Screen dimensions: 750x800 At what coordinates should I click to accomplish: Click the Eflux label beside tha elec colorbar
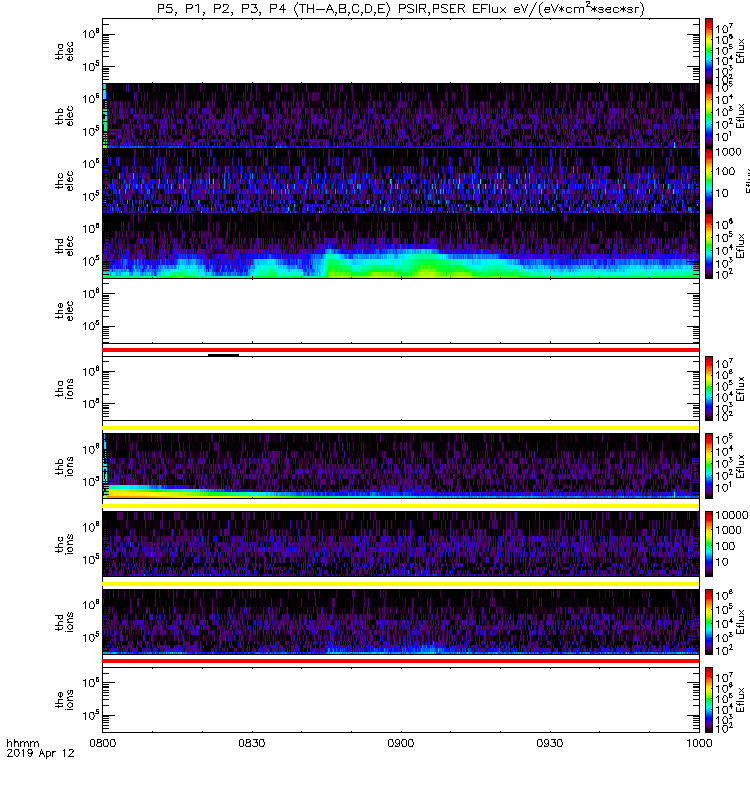(741, 51)
